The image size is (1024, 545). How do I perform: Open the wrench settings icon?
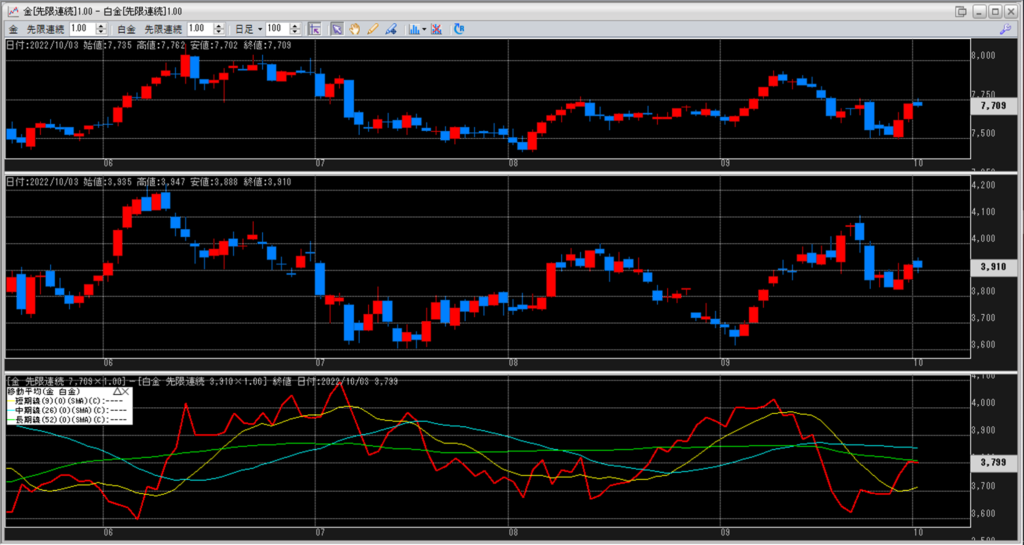[x=1007, y=30]
